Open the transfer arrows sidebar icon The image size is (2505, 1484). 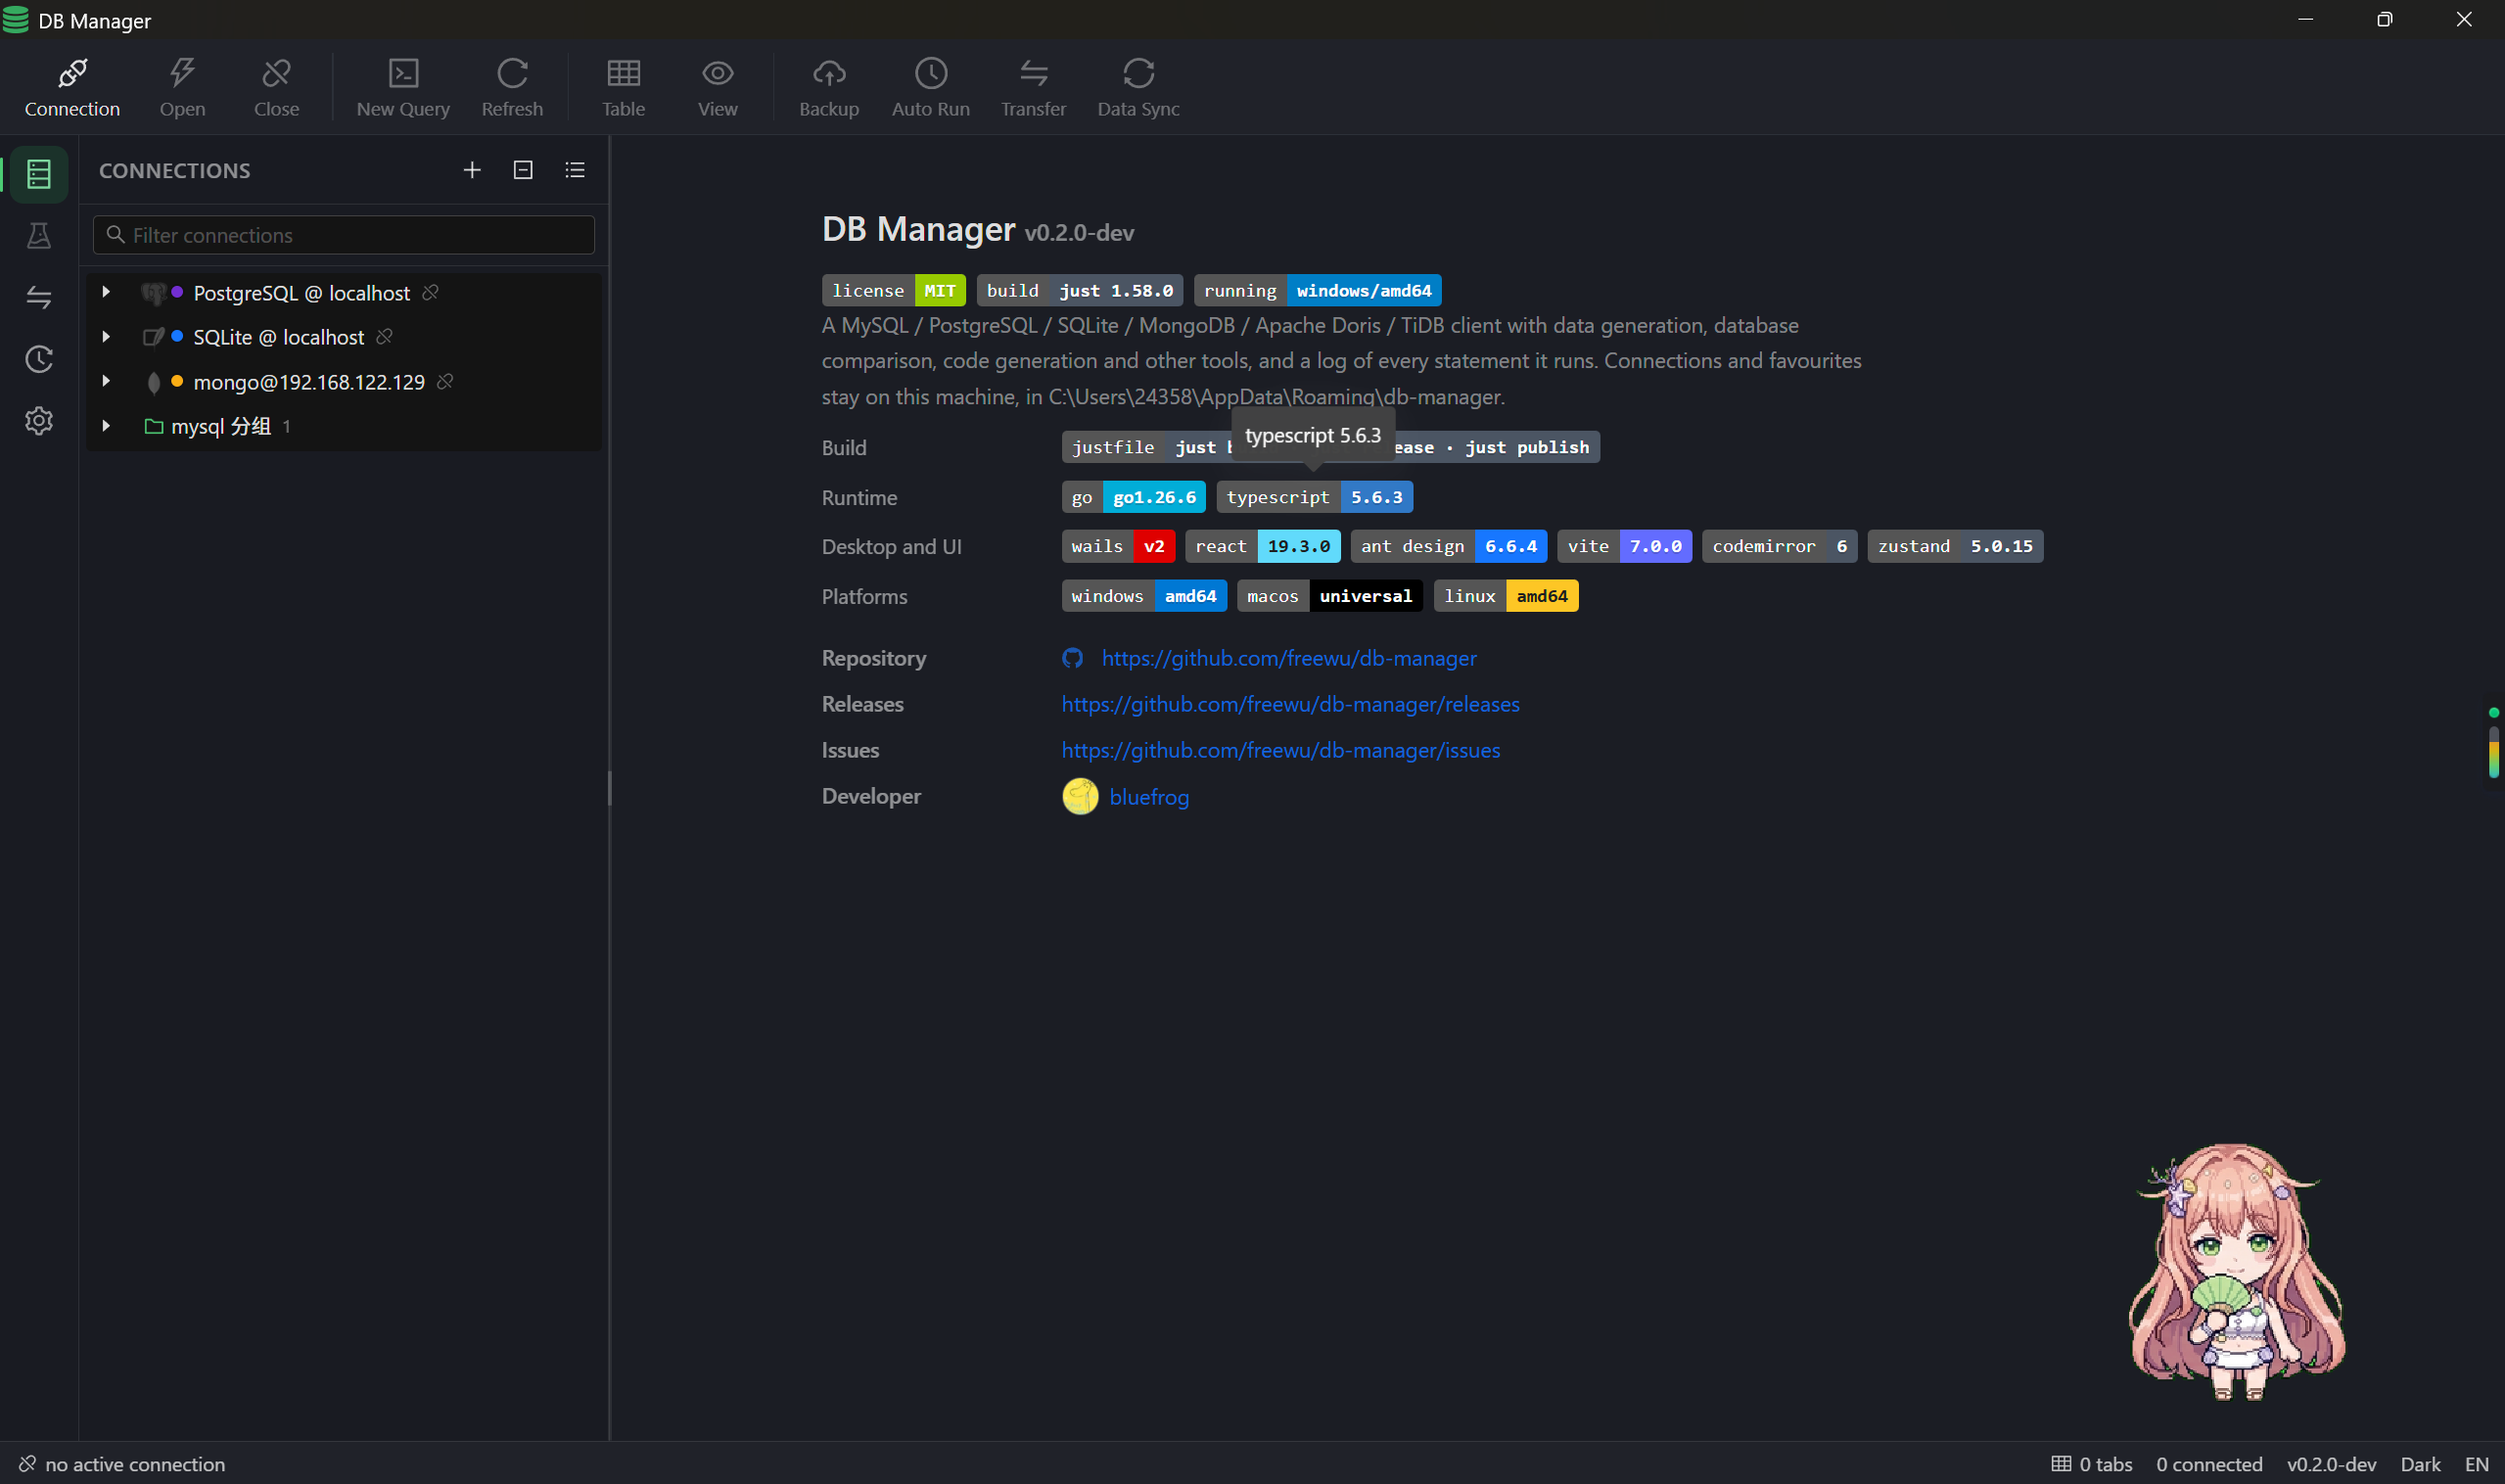pyautogui.click(x=39, y=297)
